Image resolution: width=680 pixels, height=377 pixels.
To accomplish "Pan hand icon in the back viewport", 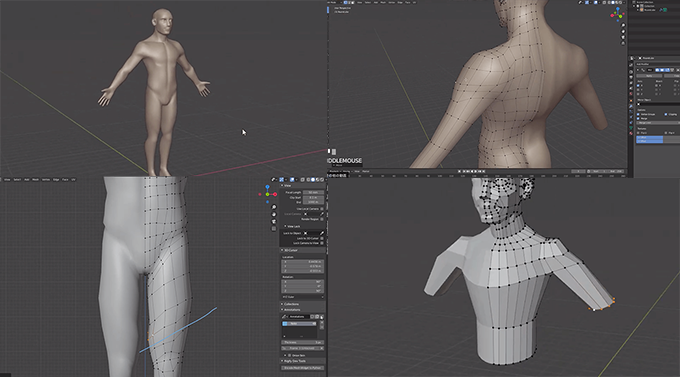I will (623, 31).
